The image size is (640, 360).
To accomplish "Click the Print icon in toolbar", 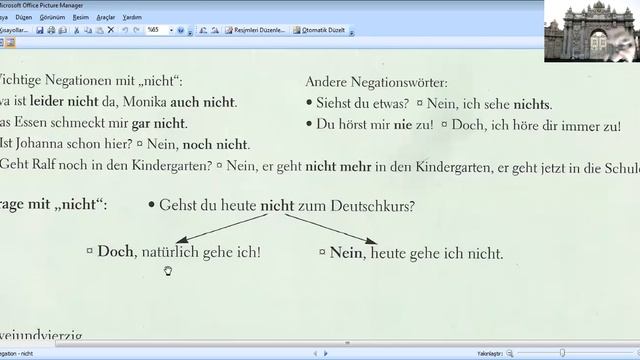I will point(51,30).
